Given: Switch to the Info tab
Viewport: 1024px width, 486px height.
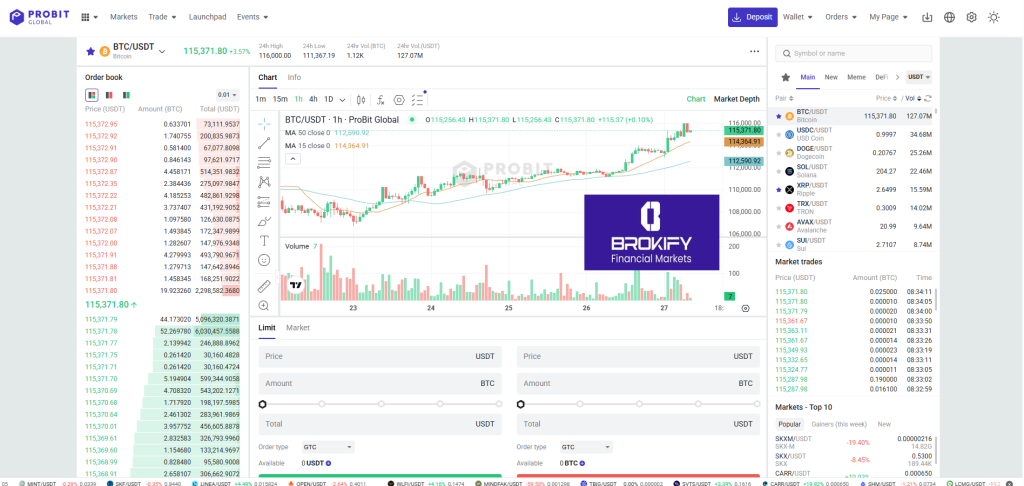Looking at the screenshot, I should tap(295, 77).
